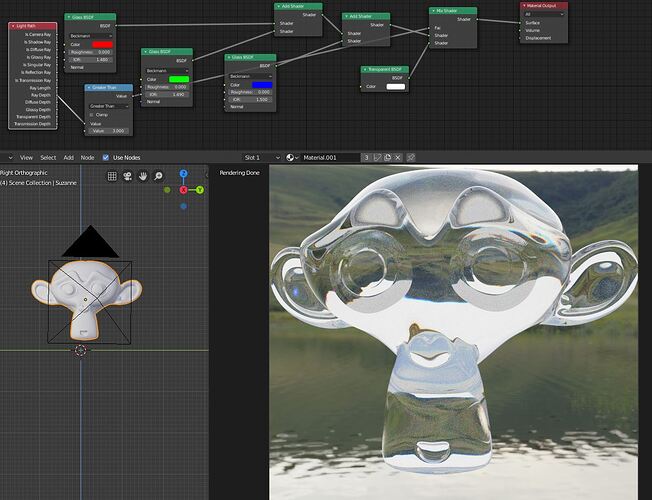Open the View menu in node editor
652x500 pixels.
[x=26, y=158]
